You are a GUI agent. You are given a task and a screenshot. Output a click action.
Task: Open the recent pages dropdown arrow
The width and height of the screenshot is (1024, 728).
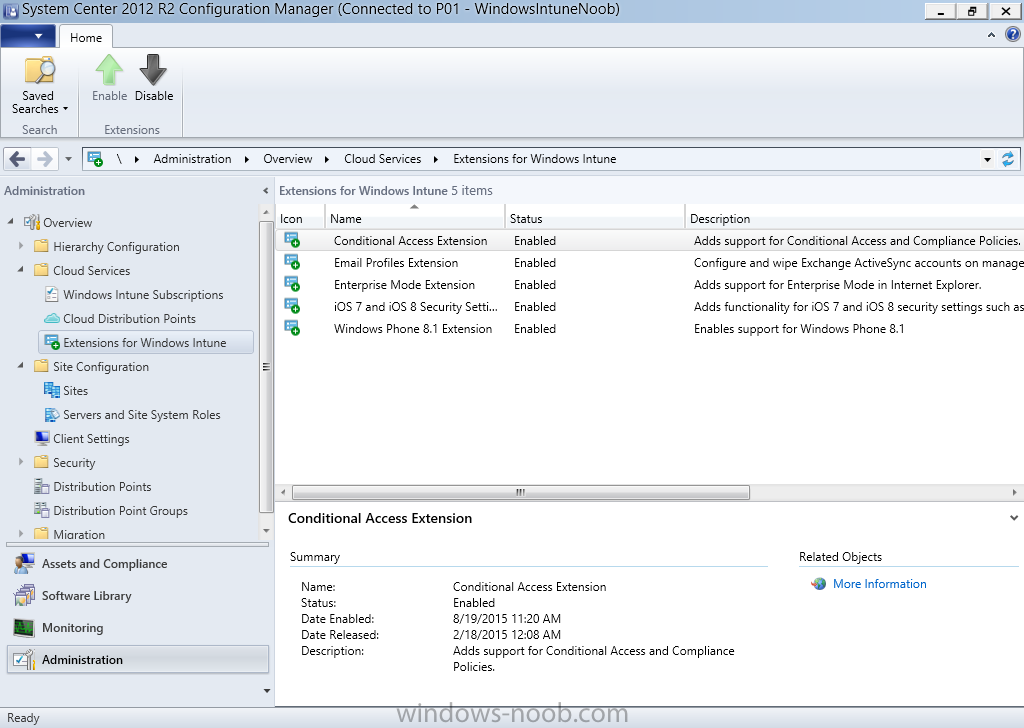(68, 159)
